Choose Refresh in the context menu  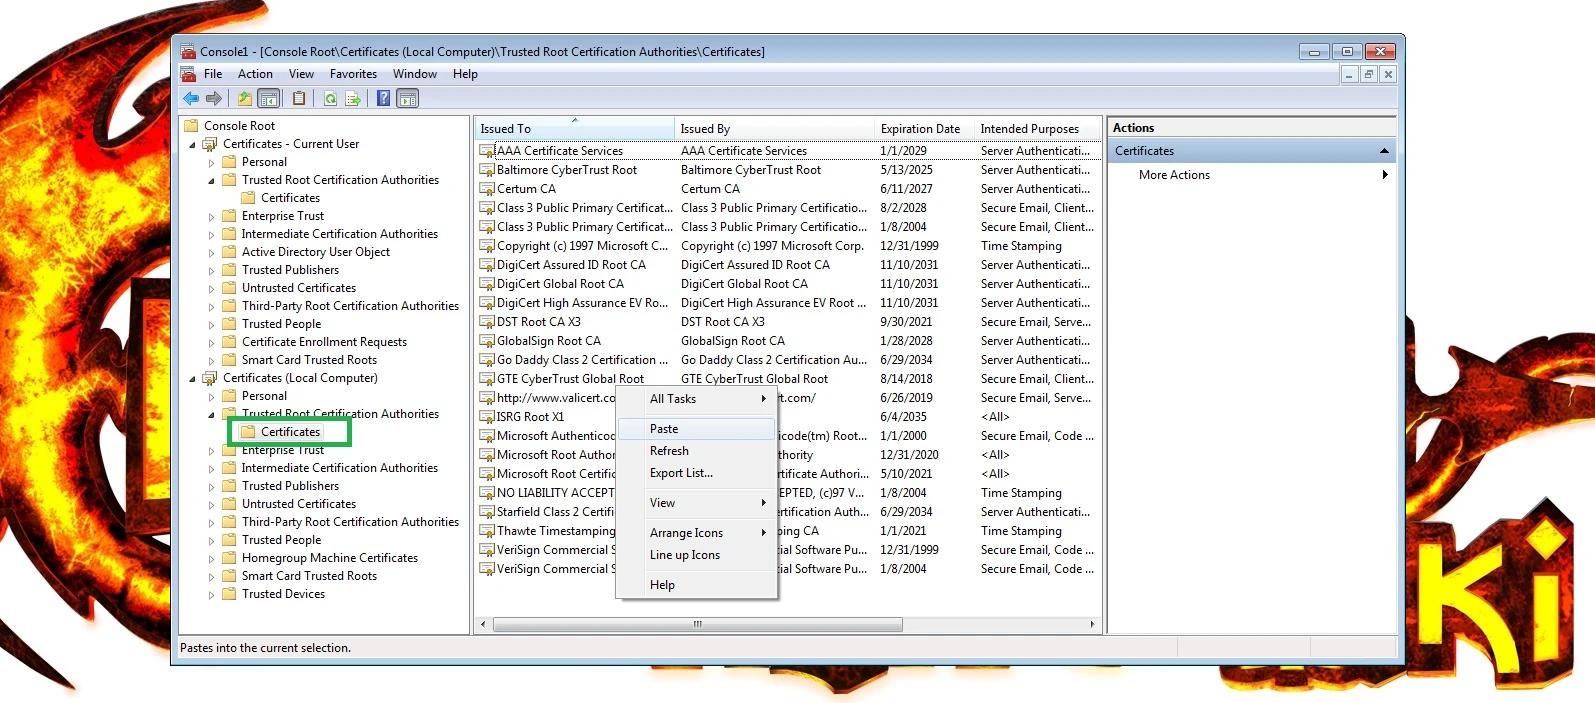[x=696, y=451]
